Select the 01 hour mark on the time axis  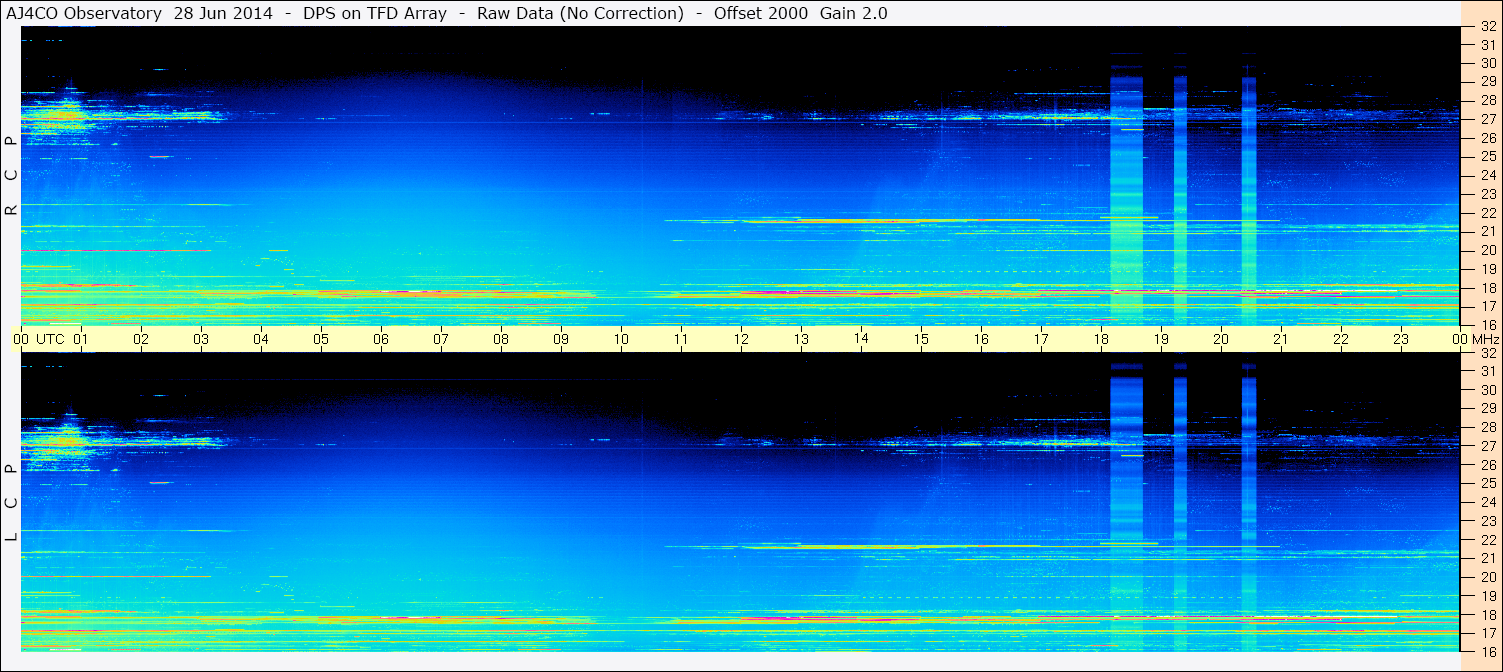[81, 339]
